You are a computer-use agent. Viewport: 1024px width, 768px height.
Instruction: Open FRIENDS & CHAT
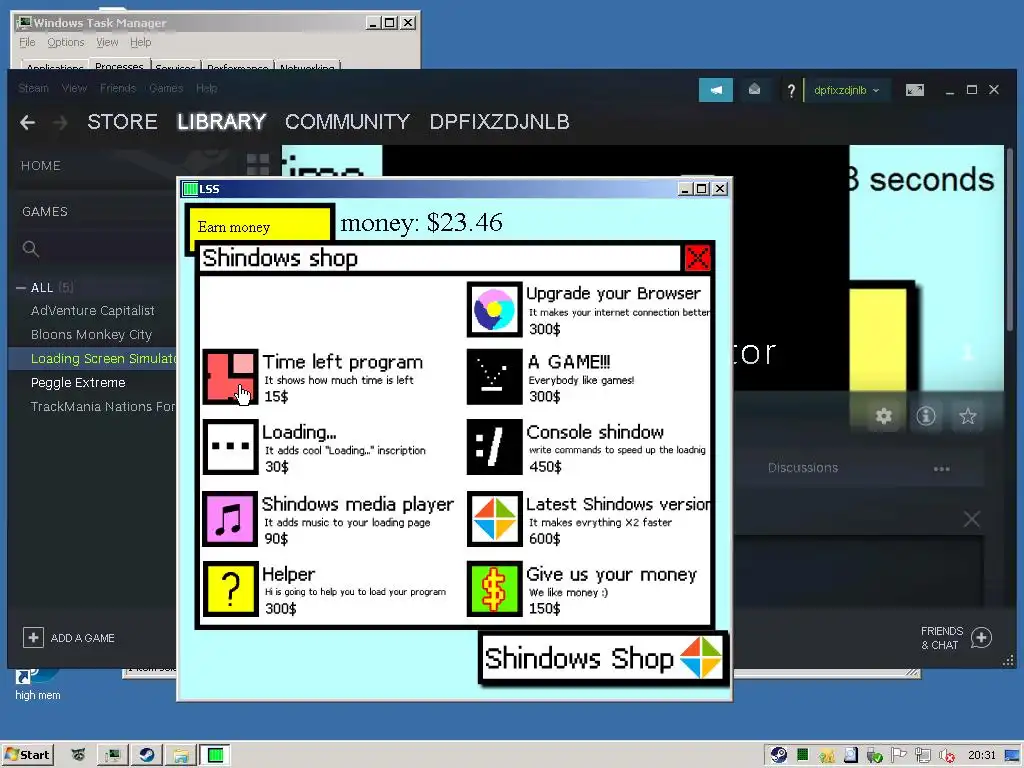pos(956,638)
